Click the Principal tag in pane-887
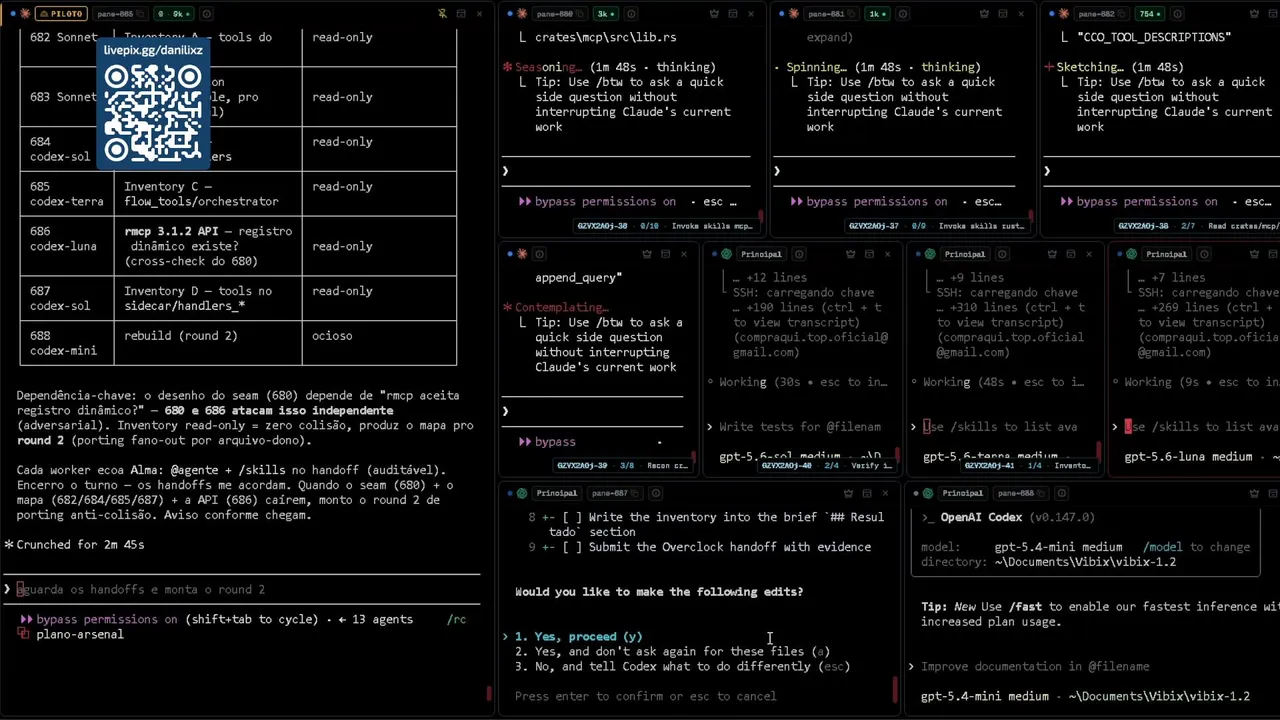The height and width of the screenshot is (720, 1280). click(557, 493)
